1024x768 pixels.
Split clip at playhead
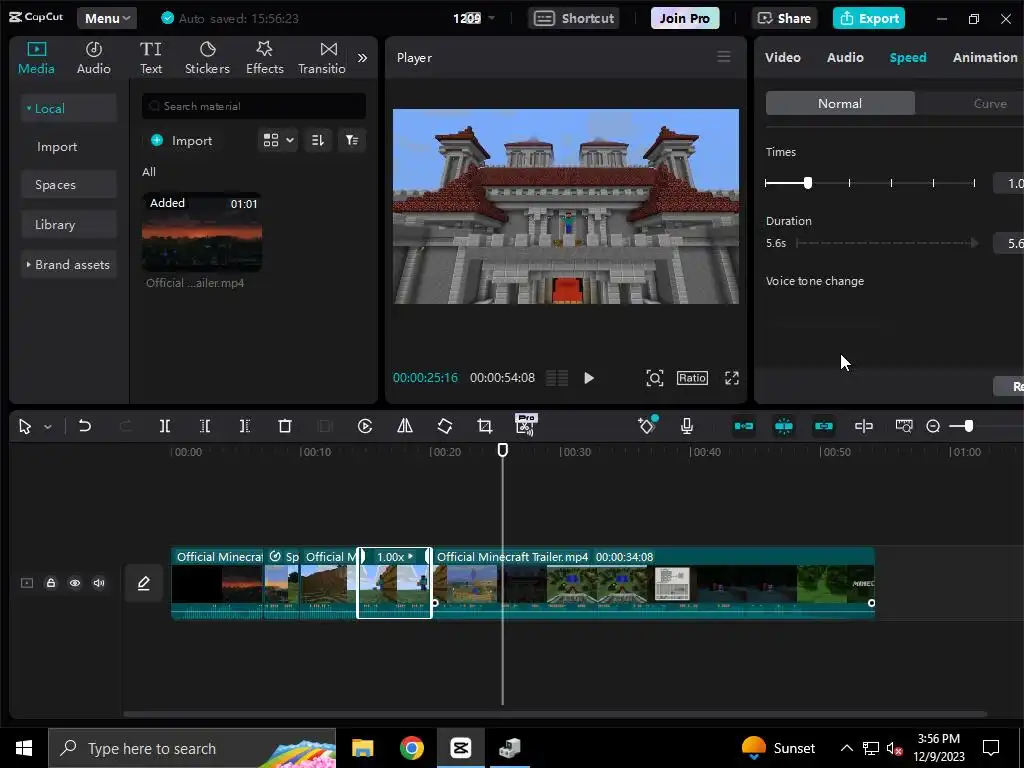click(x=165, y=426)
